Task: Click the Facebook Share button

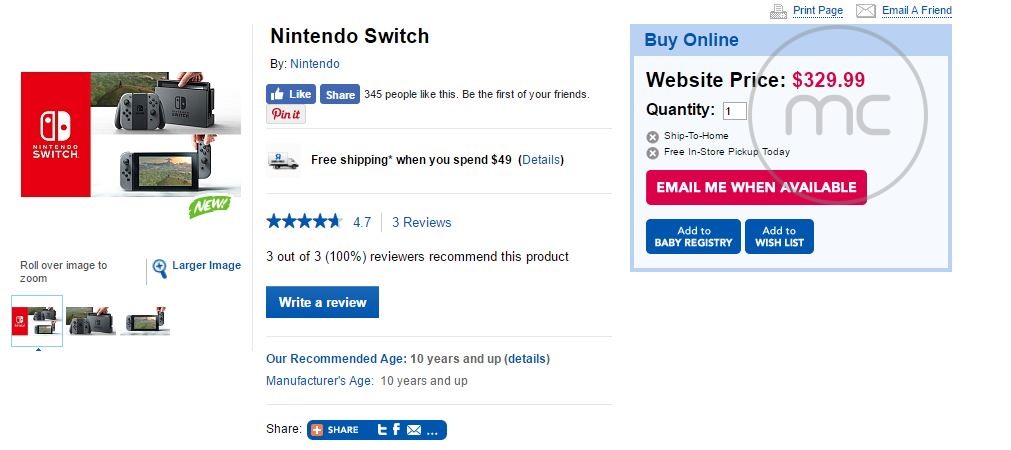Action: click(340, 94)
